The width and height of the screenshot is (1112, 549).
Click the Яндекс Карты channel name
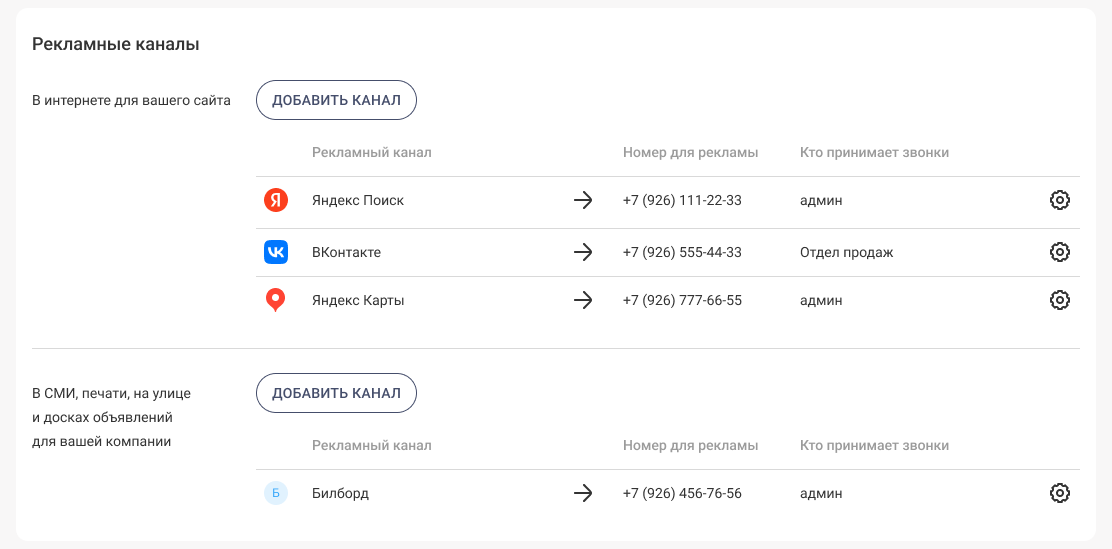(x=358, y=300)
